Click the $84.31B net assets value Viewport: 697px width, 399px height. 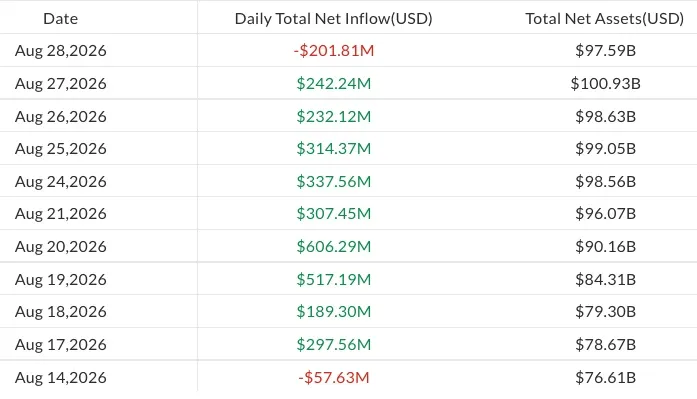coord(605,279)
